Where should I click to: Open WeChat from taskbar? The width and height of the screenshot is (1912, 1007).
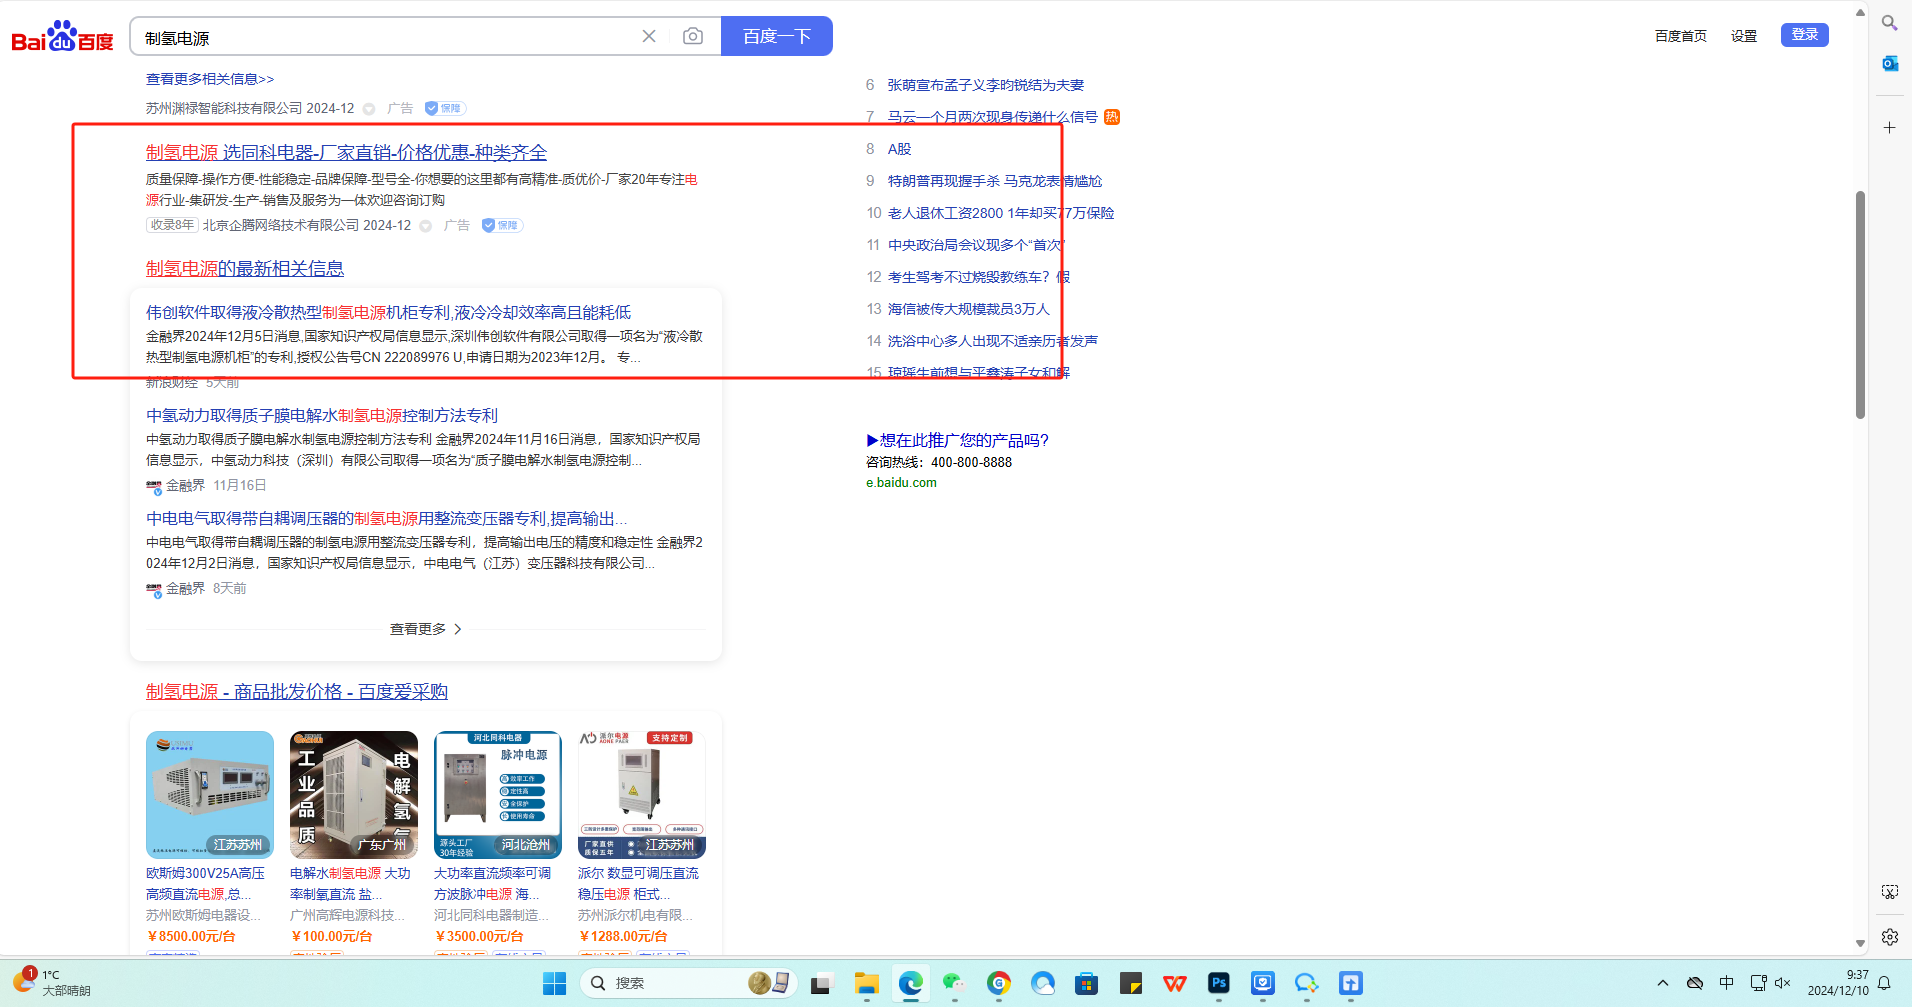click(955, 983)
